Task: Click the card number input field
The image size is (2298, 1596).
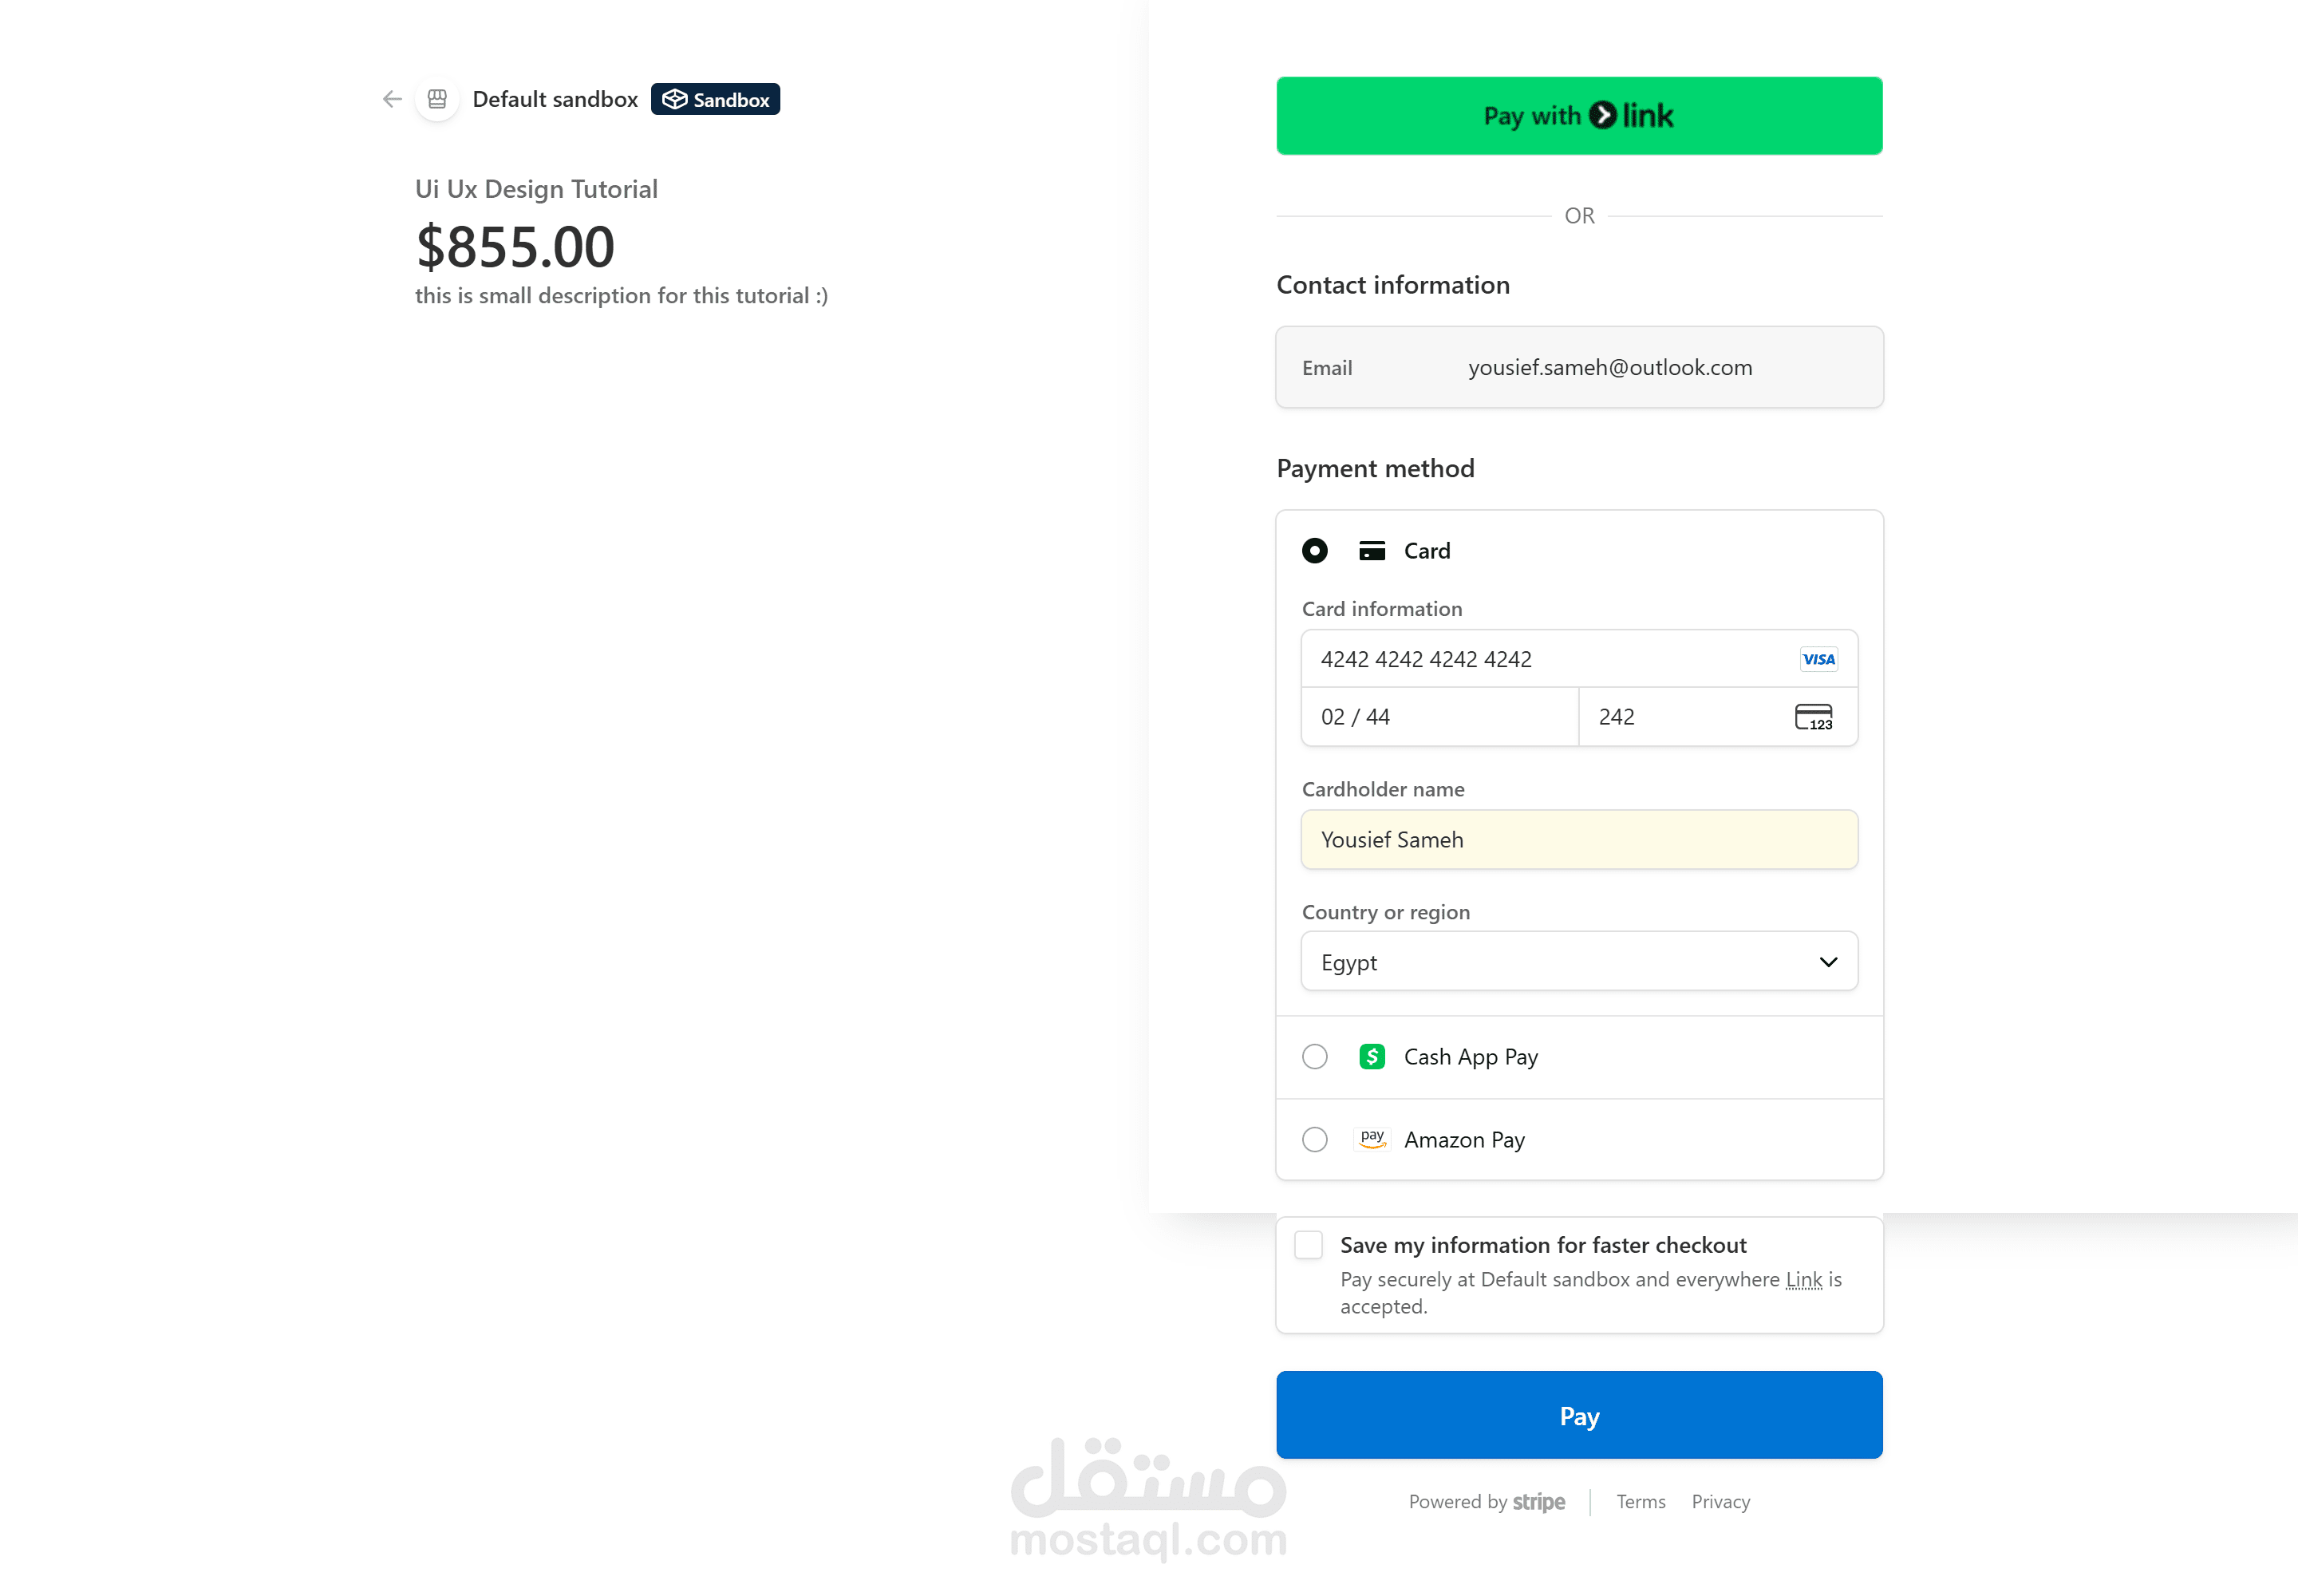Action: [1540, 659]
